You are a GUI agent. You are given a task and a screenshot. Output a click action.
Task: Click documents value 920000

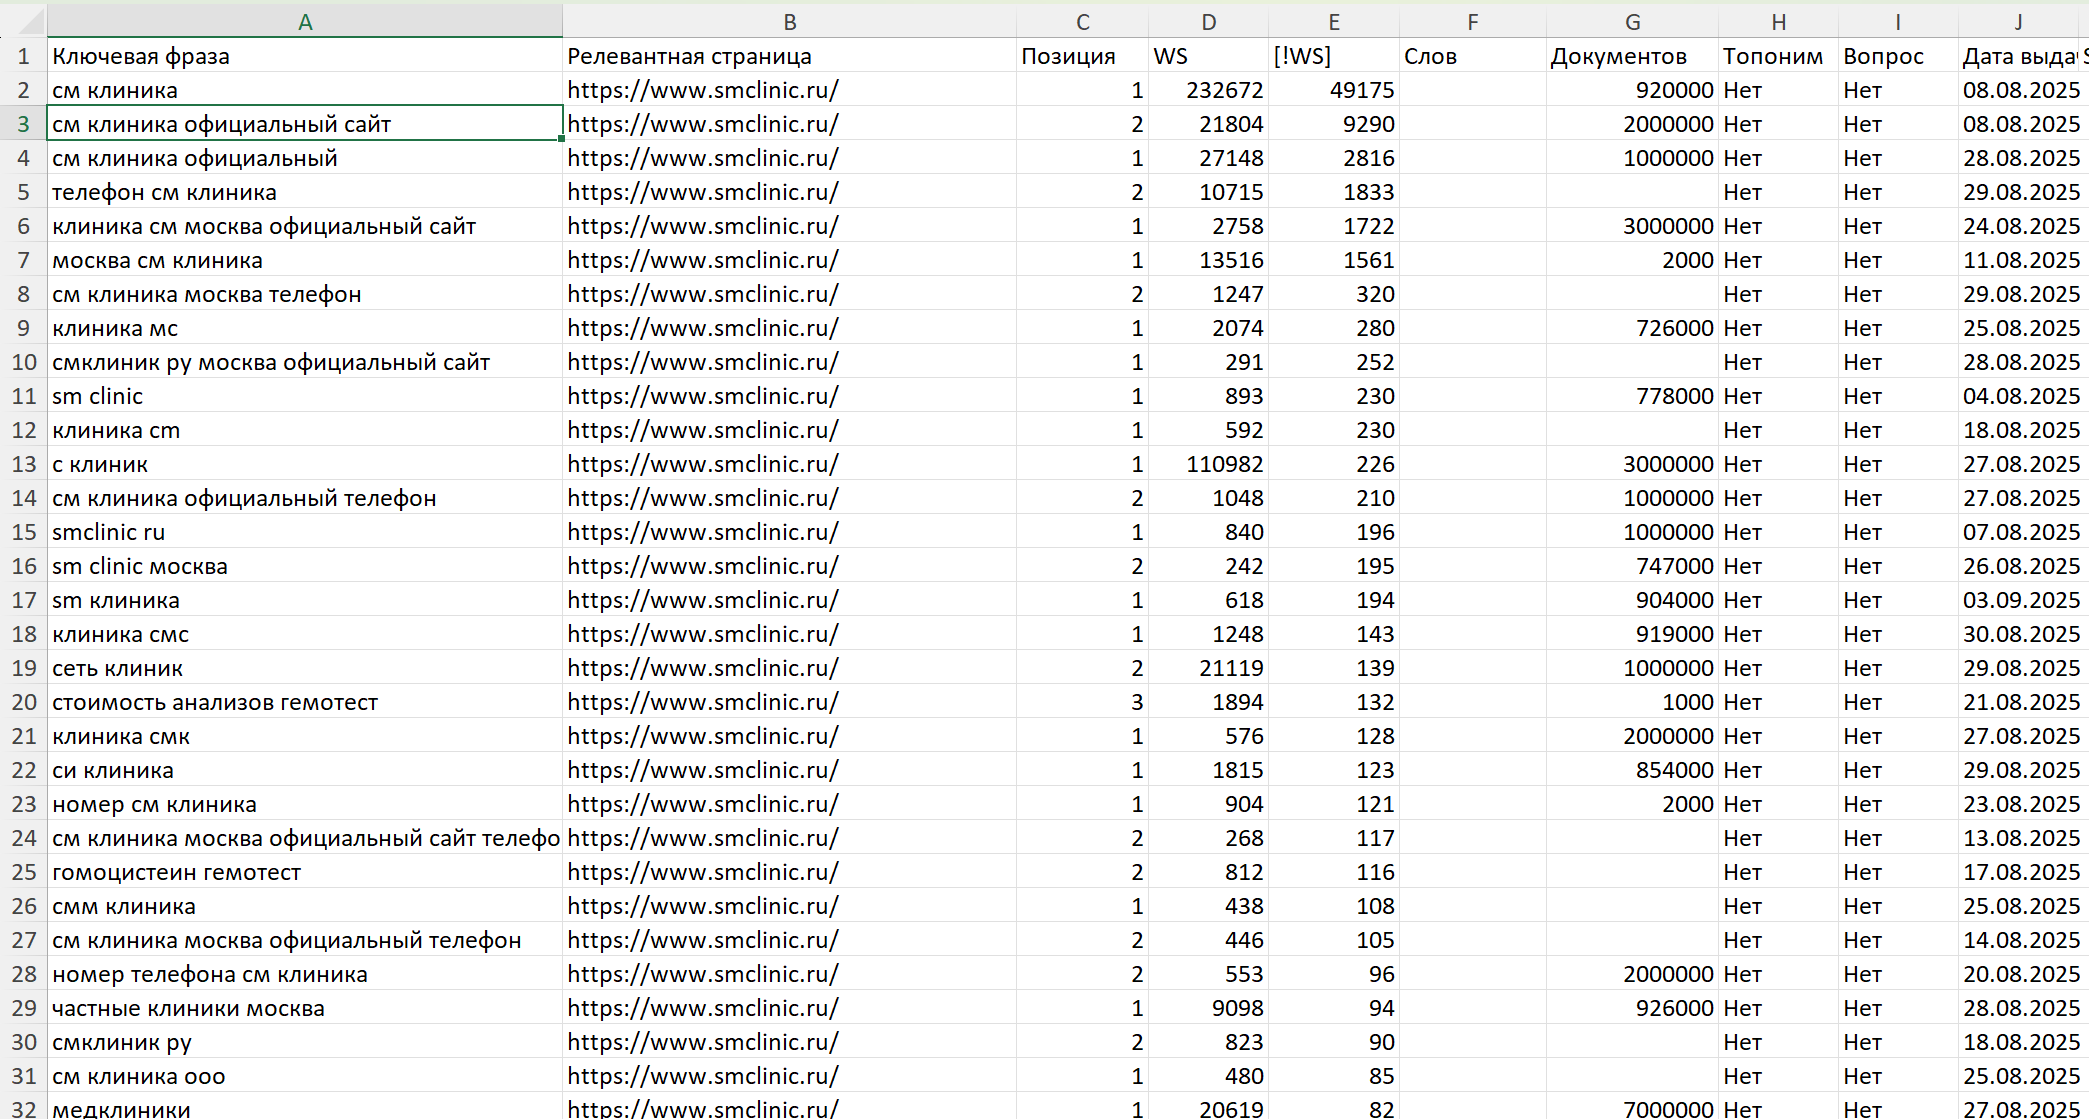1632,90
